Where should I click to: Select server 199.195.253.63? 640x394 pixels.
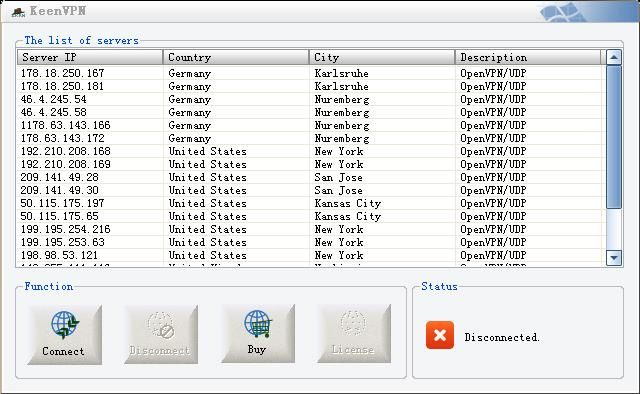pos(309,243)
